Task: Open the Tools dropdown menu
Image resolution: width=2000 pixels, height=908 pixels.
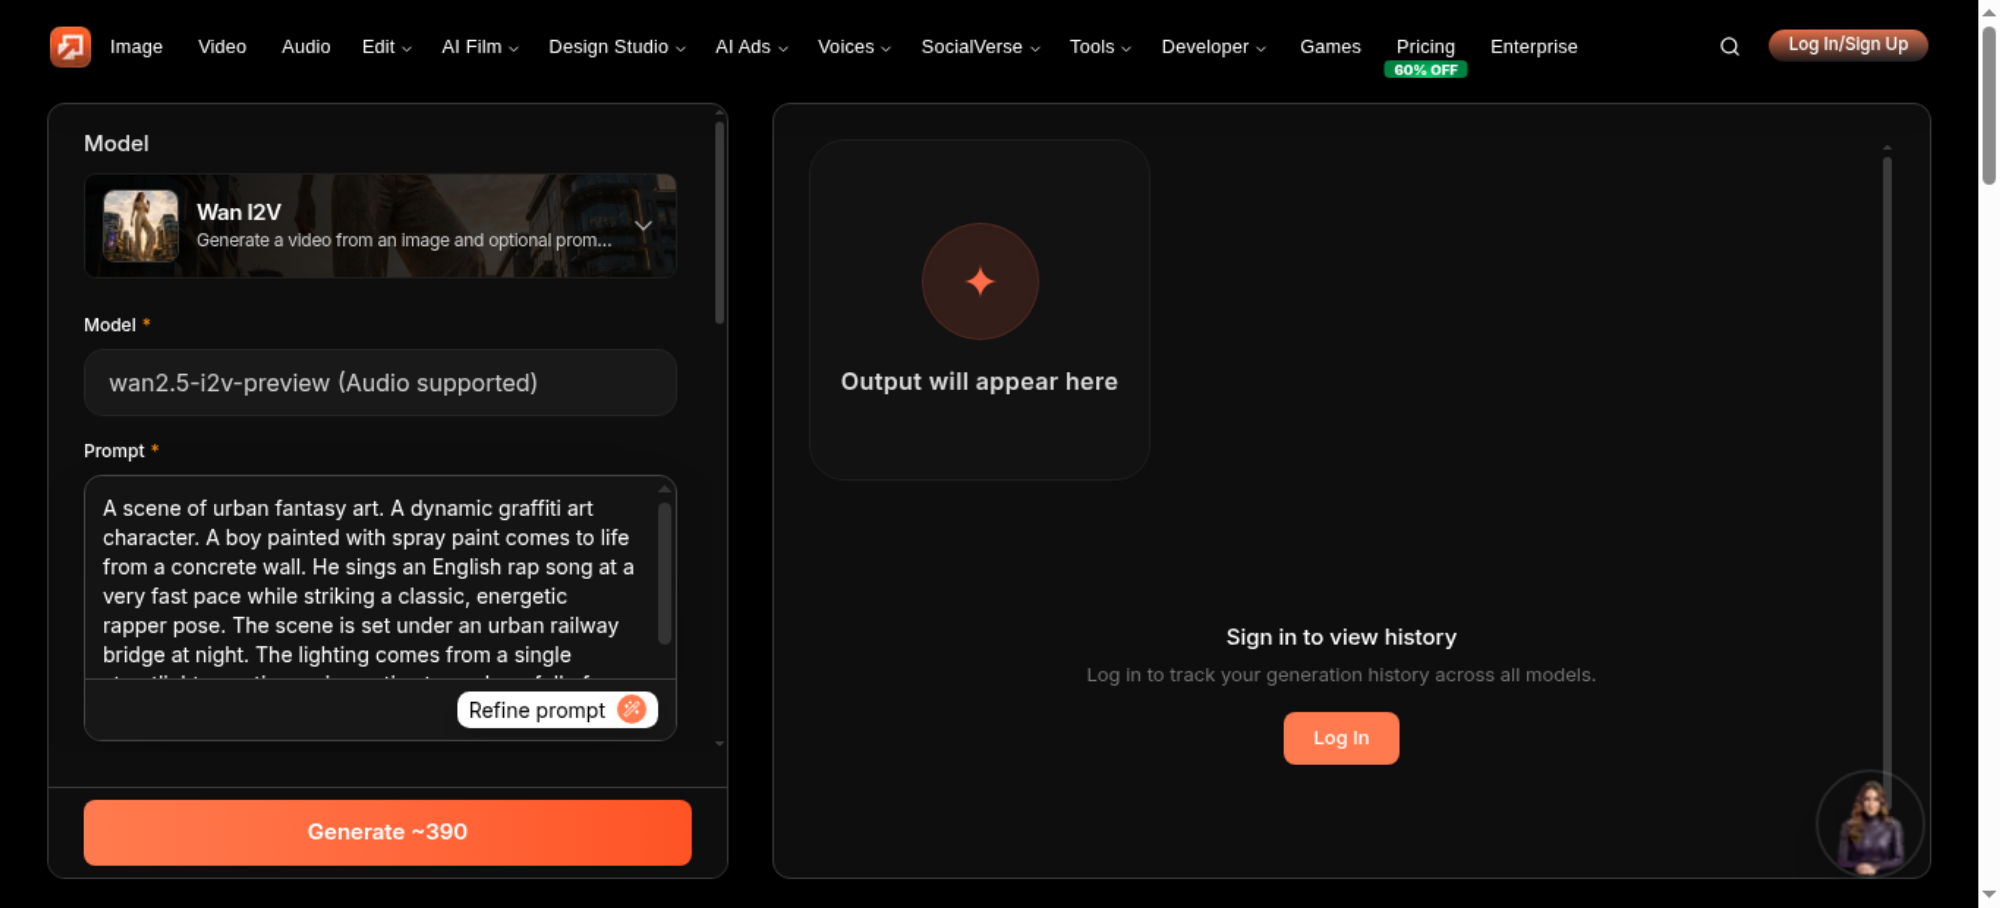Action: [x=1100, y=47]
